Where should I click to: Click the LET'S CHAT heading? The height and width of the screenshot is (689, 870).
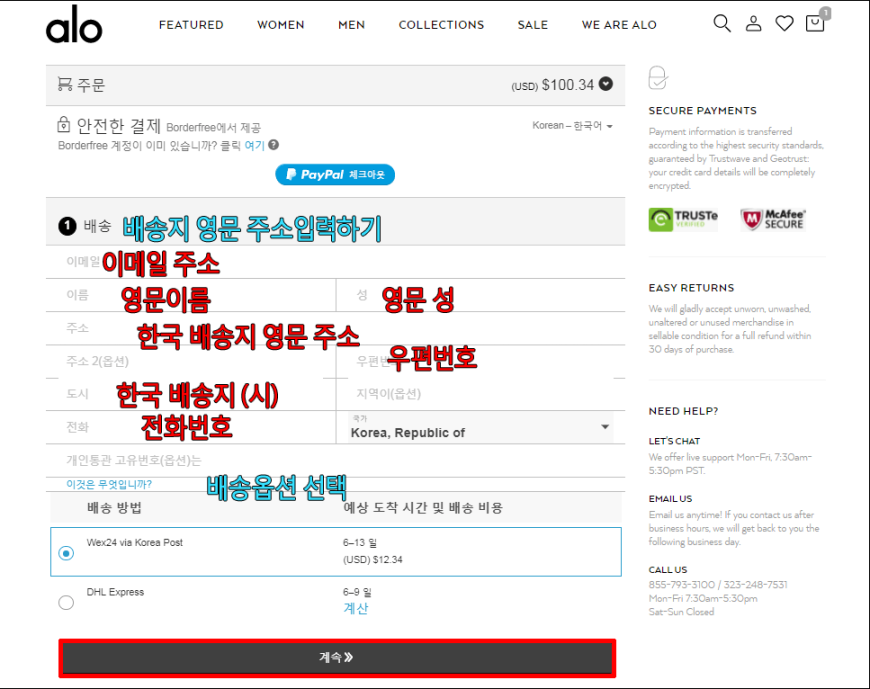pos(674,441)
